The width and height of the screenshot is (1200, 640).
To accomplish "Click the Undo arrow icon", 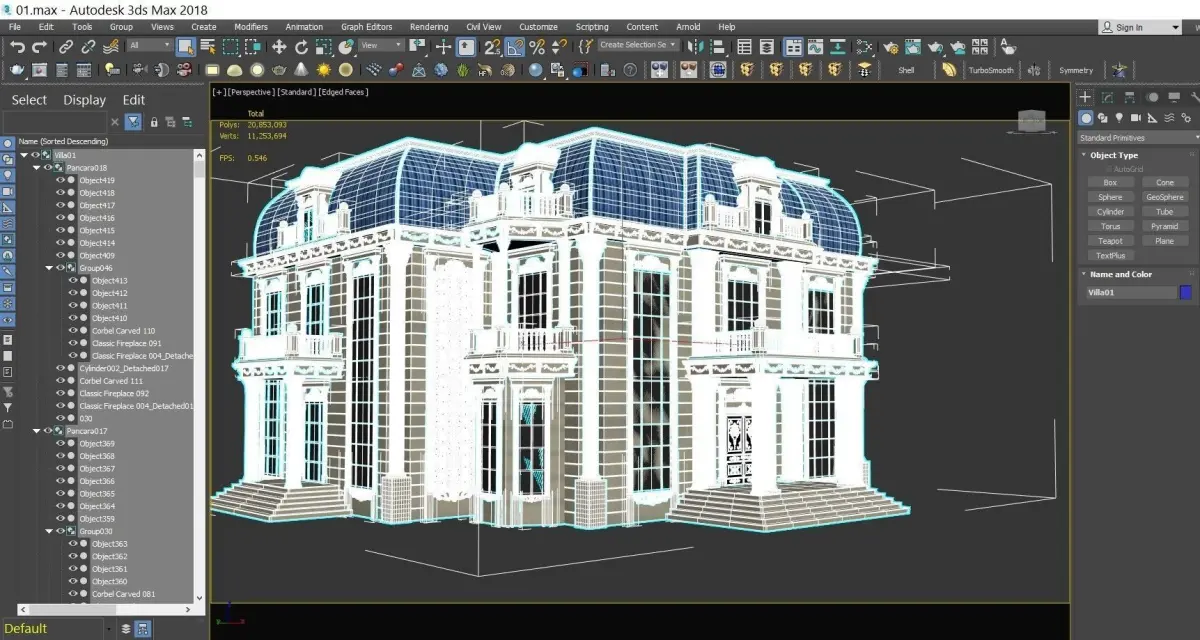I will click(x=18, y=46).
